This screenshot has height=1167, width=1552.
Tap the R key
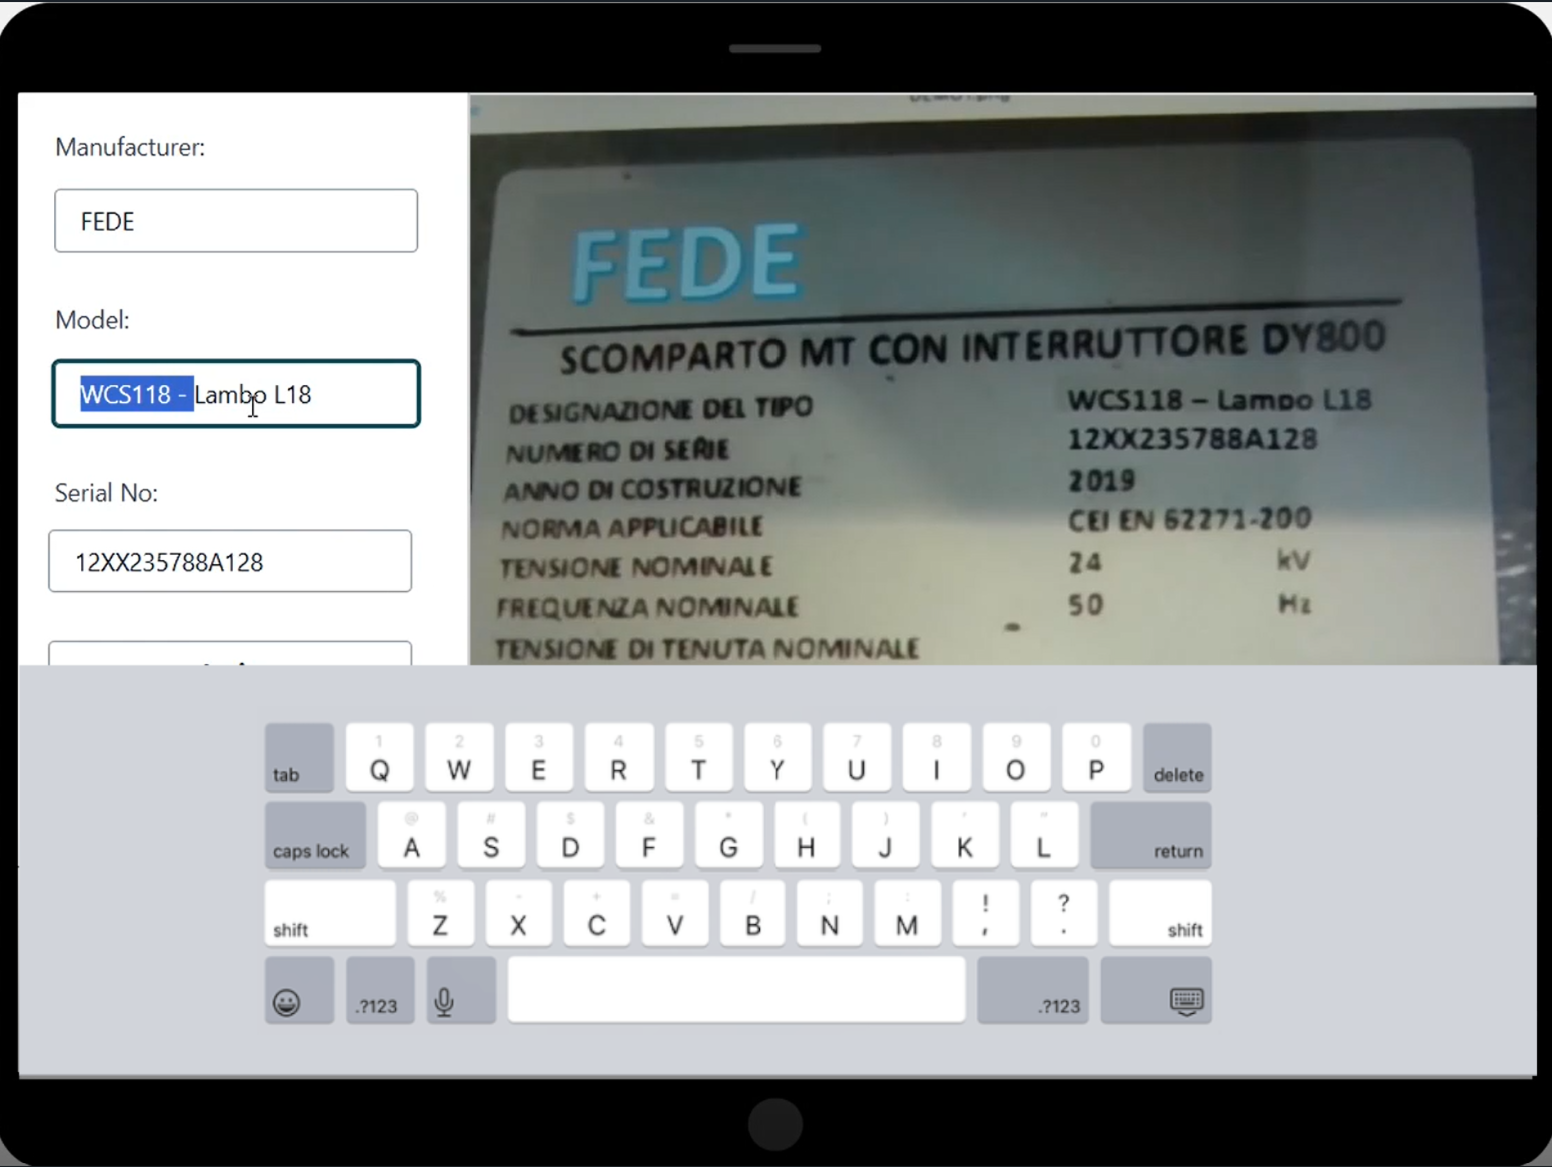(619, 758)
